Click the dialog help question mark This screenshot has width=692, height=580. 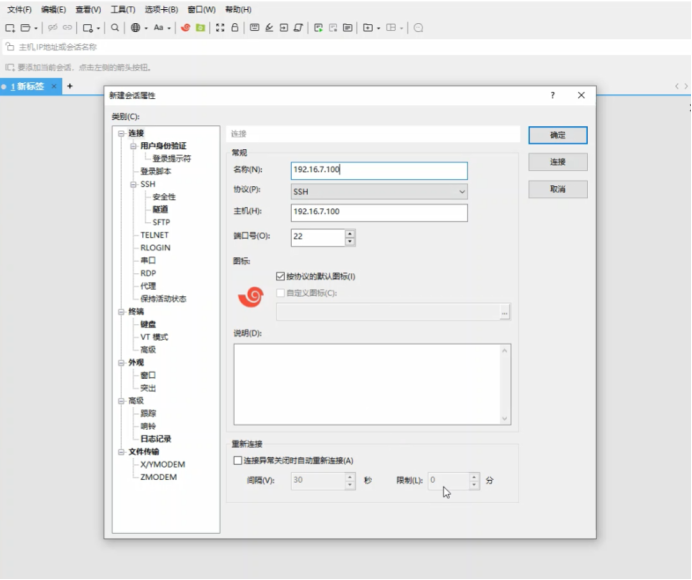tap(552, 95)
